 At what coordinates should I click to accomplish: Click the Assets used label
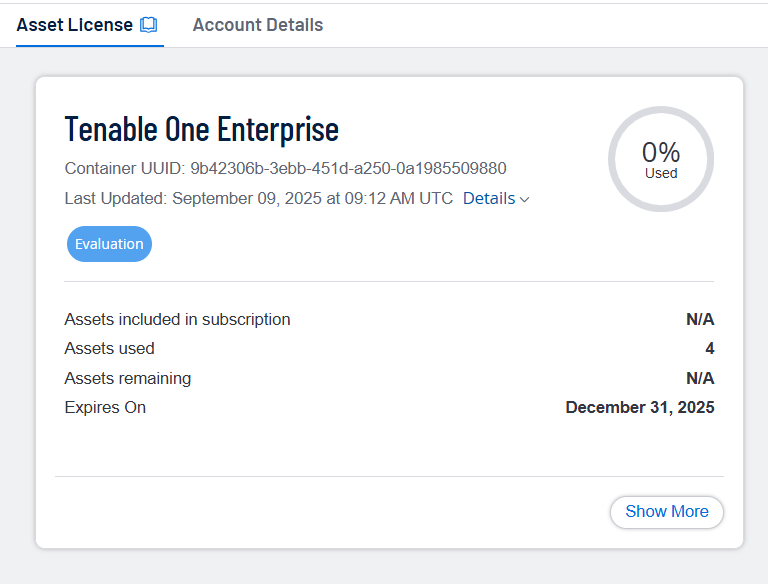click(109, 349)
